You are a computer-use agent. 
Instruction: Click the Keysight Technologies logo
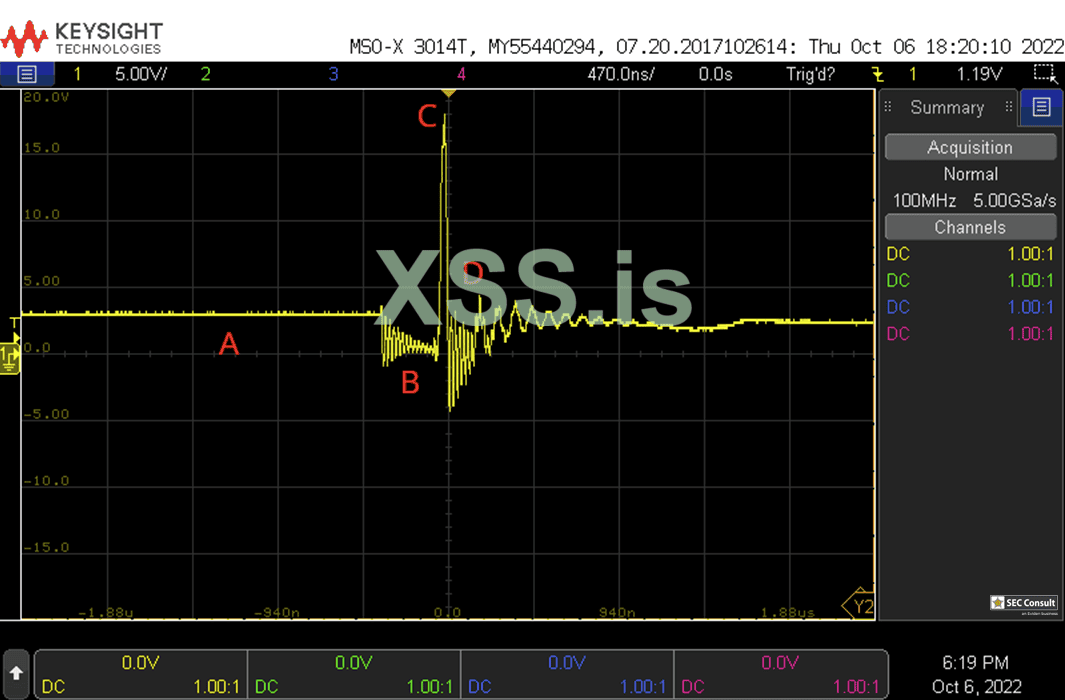pyautogui.click(x=82, y=38)
